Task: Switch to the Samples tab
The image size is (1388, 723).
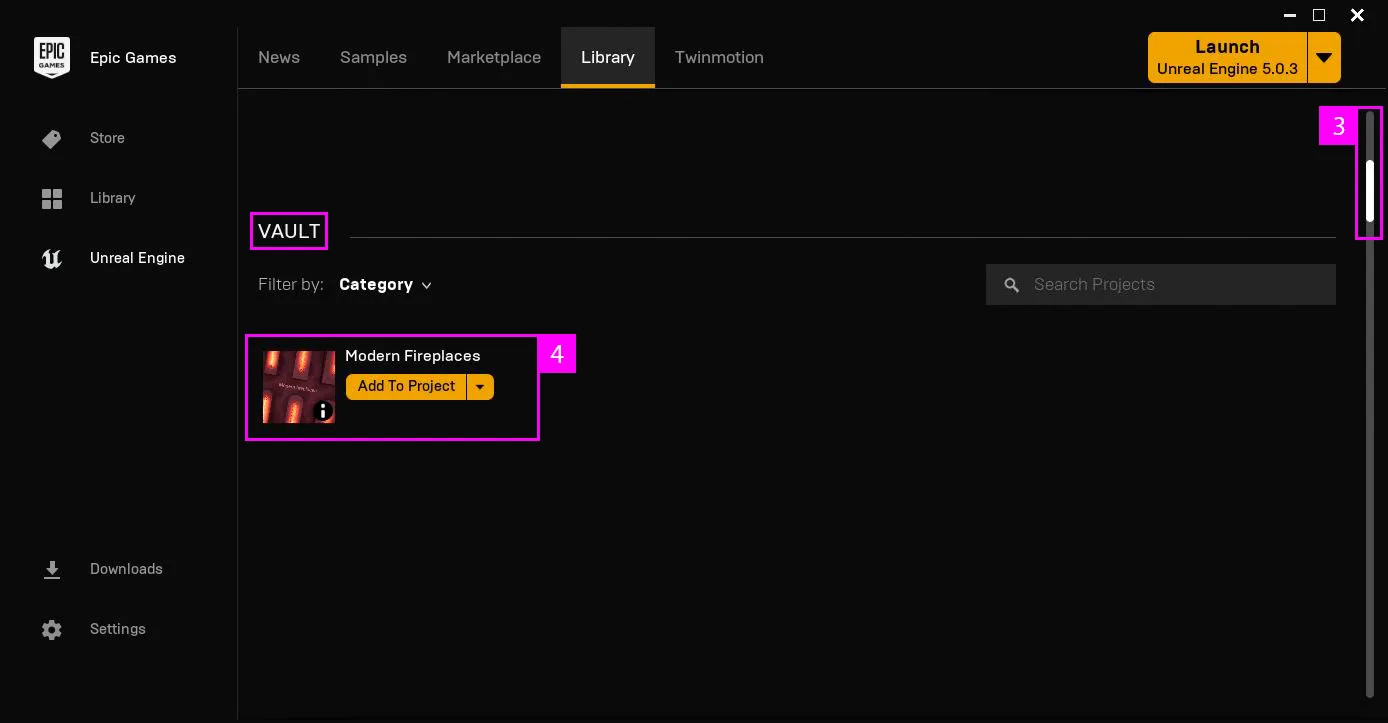Action: pyautogui.click(x=373, y=57)
